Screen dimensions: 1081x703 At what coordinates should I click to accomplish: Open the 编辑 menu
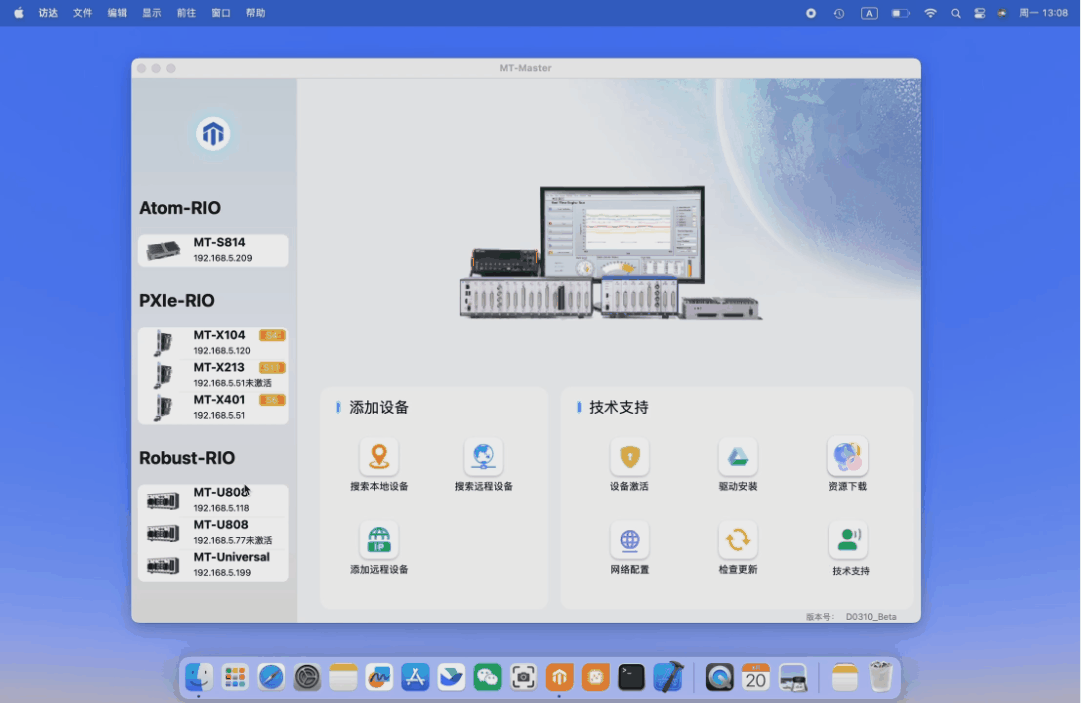pos(117,13)
